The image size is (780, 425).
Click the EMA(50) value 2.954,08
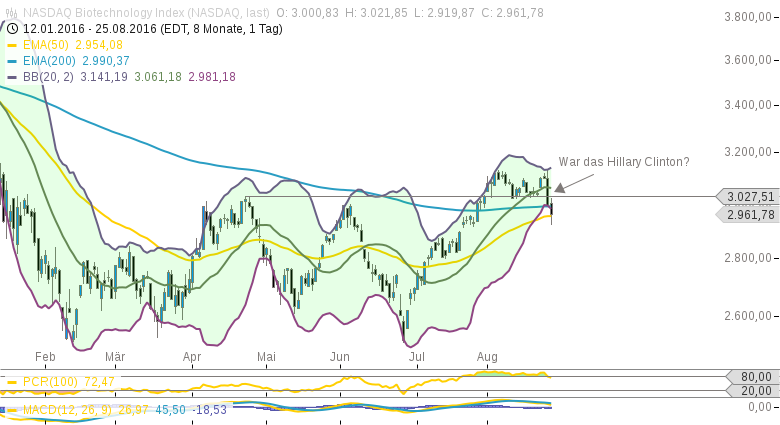pyautogui.click(x=98, y=45)
